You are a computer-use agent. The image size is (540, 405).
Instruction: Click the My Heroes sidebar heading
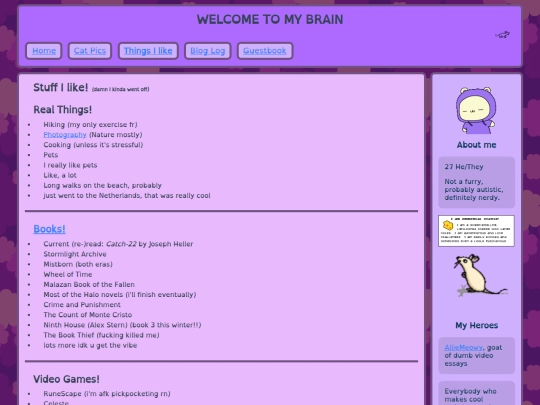point(476,325)
